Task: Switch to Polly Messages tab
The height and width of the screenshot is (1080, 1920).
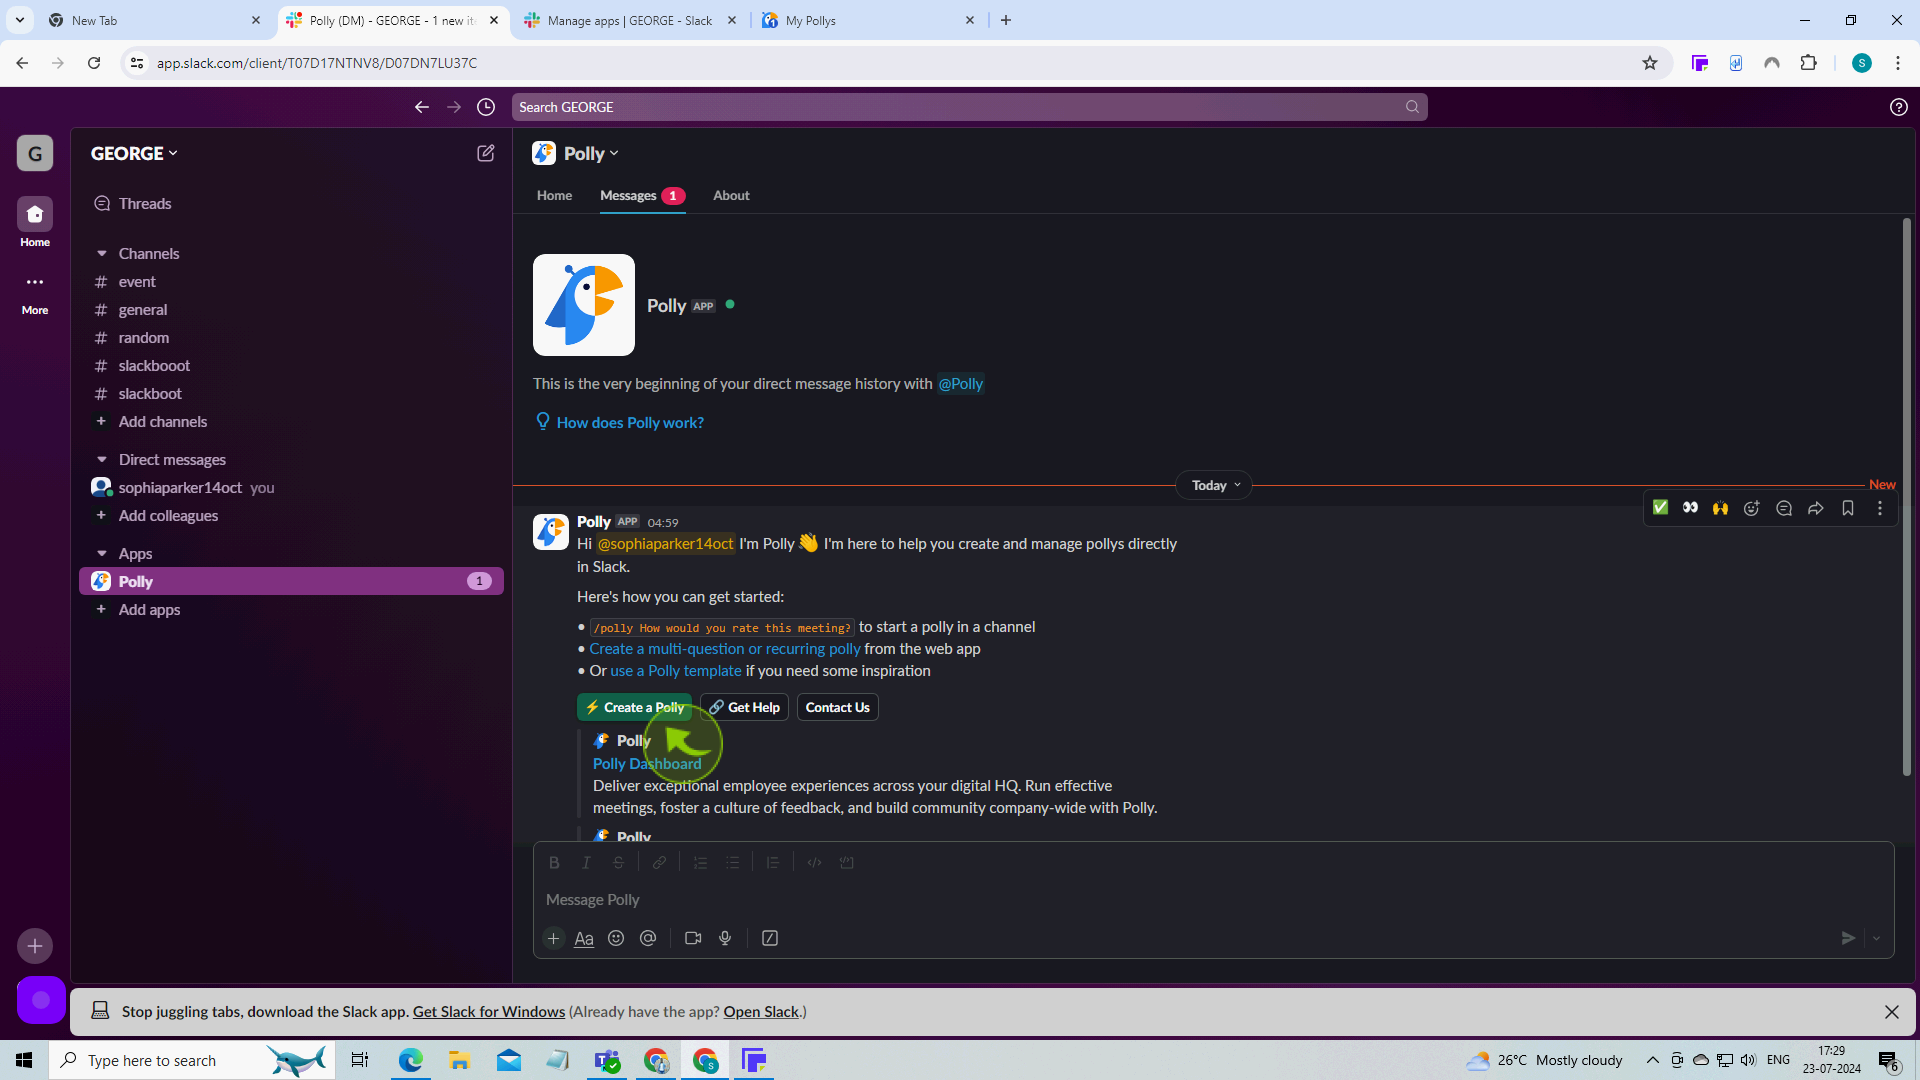Action: pyautogui.click(x=642, y=196)
